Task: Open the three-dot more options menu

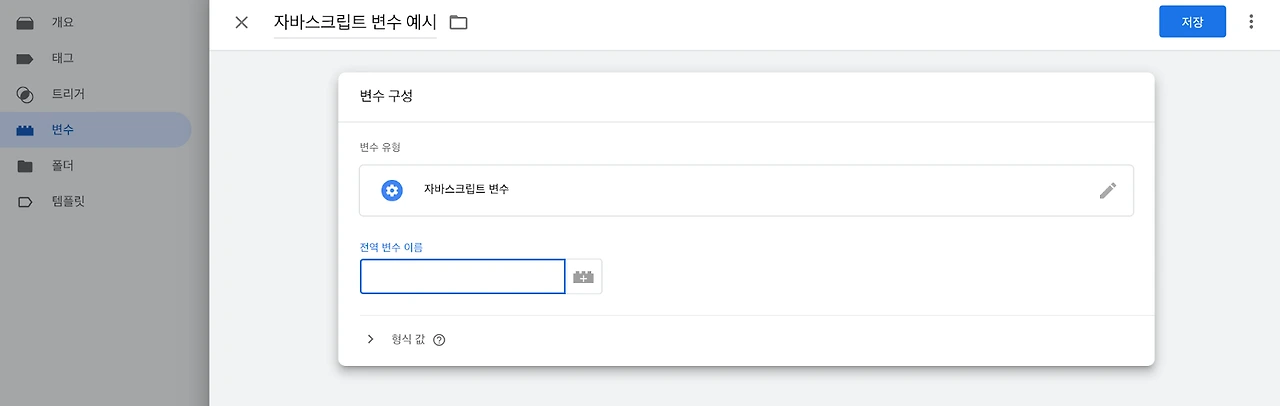Action: pyautogui.click(x=1251, y=22)
